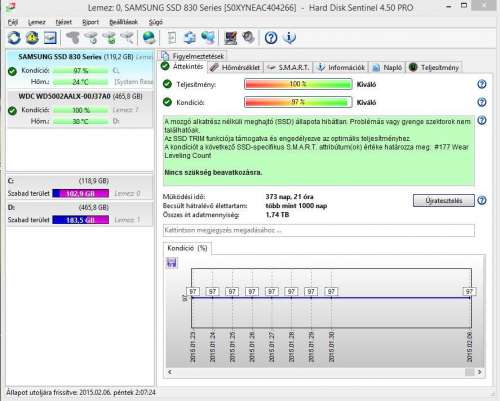Screen dimensions: 500x401
Task: Open the Riport menu
Action: (90, 22)
